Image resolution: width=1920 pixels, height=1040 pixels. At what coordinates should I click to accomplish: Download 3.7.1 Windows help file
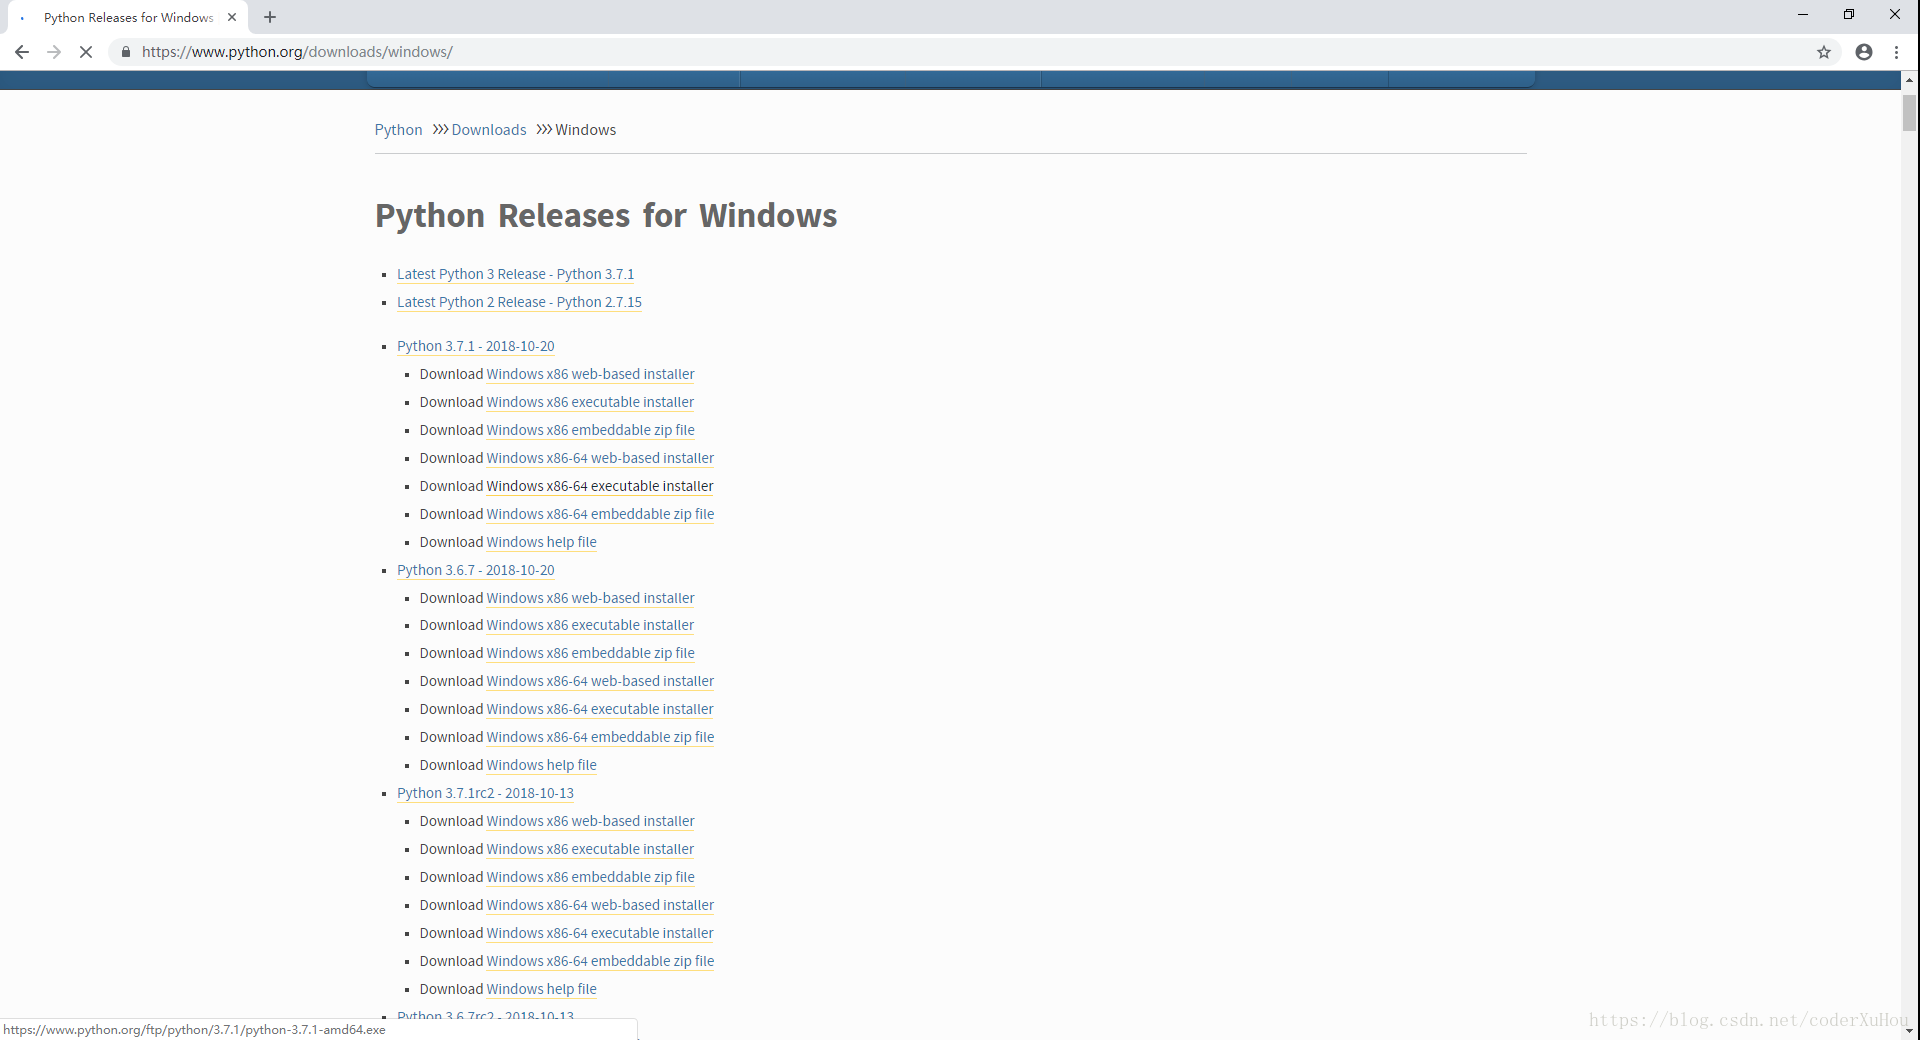[x=541, y=542]
